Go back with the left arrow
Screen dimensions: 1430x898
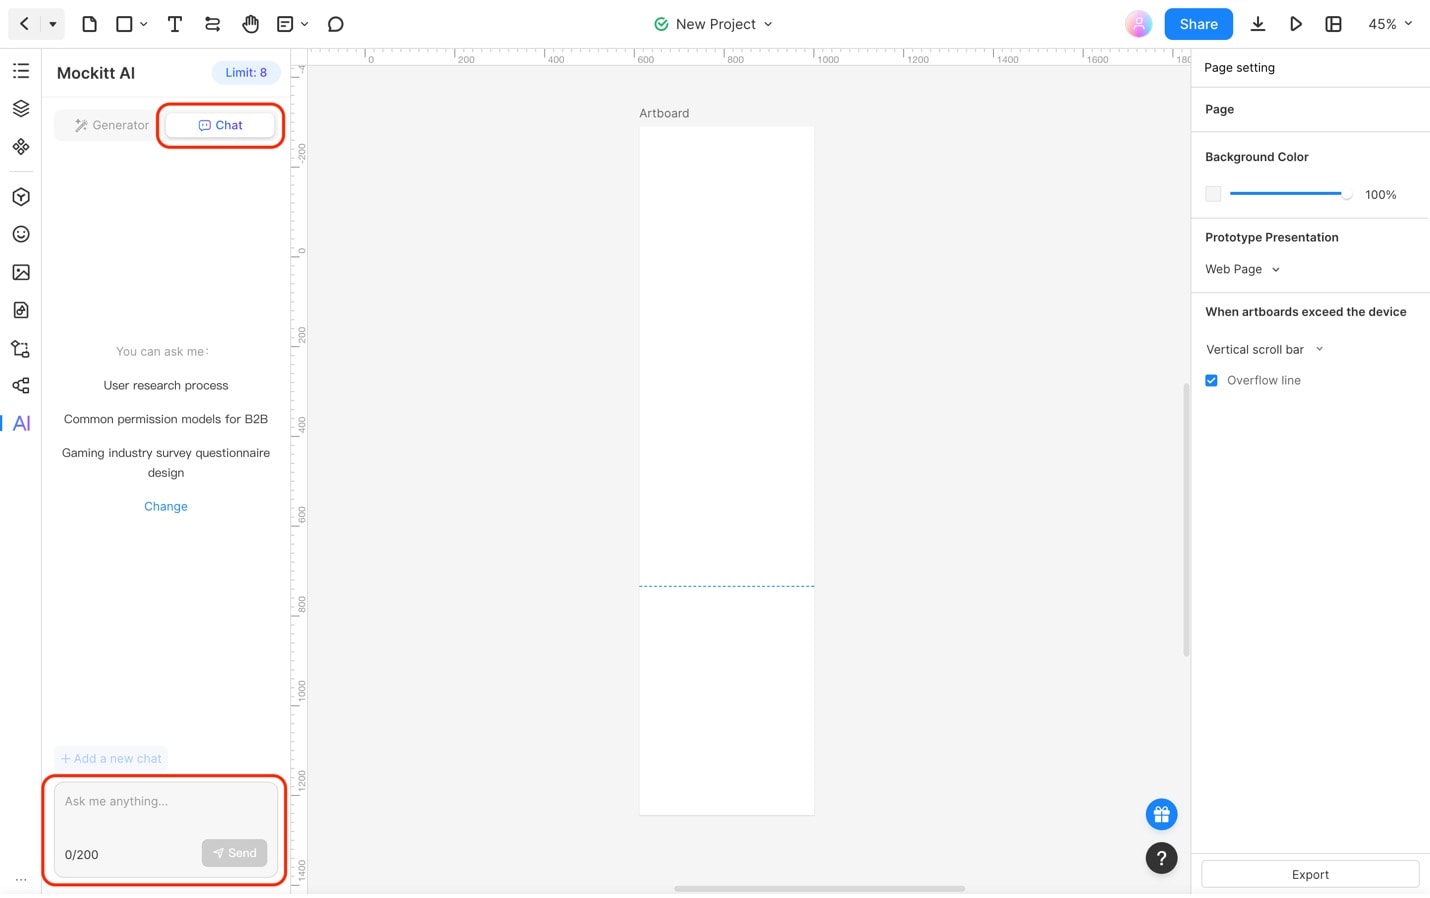tap(24, 24)
